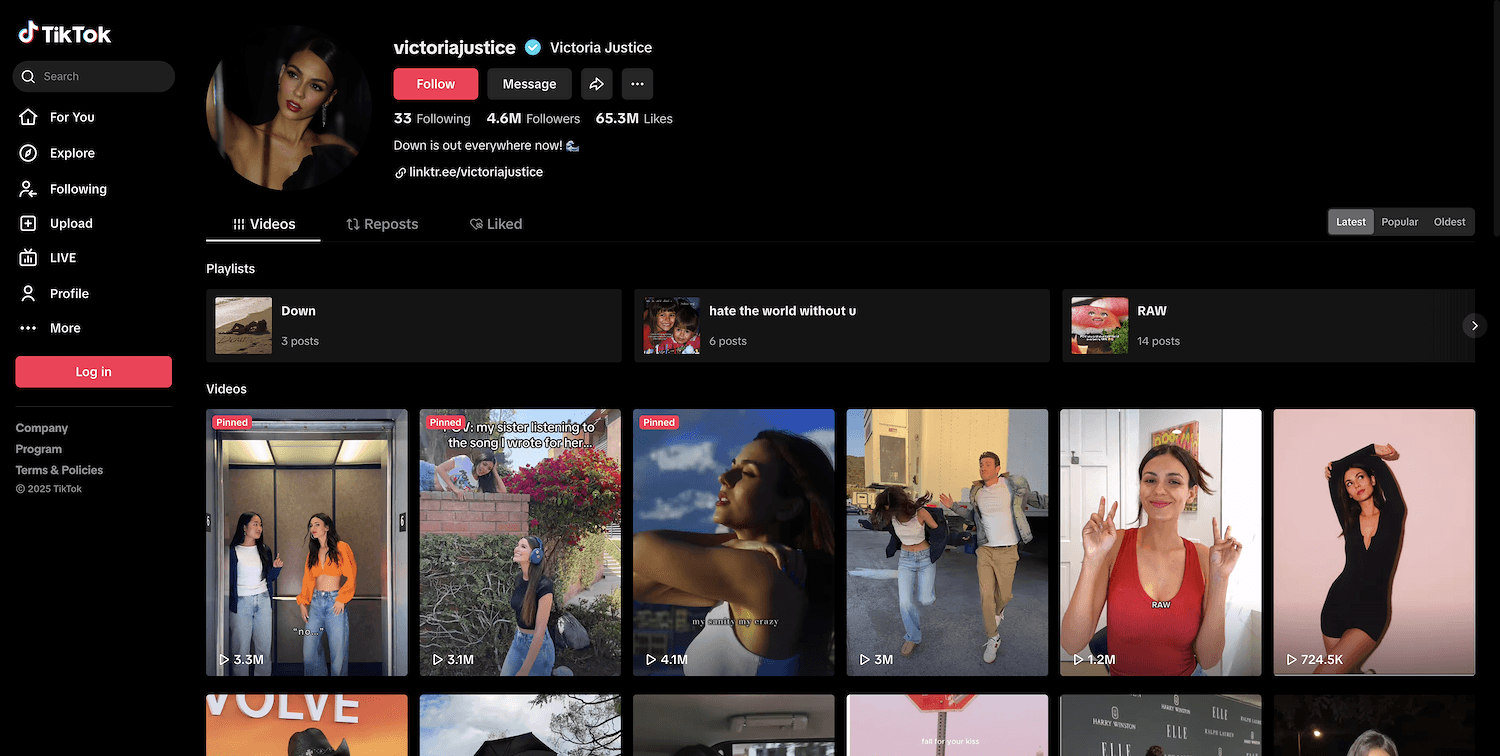Screen dimensions: 1500x756
Task: Expand the Company footer section
Action: click(42, 428)
